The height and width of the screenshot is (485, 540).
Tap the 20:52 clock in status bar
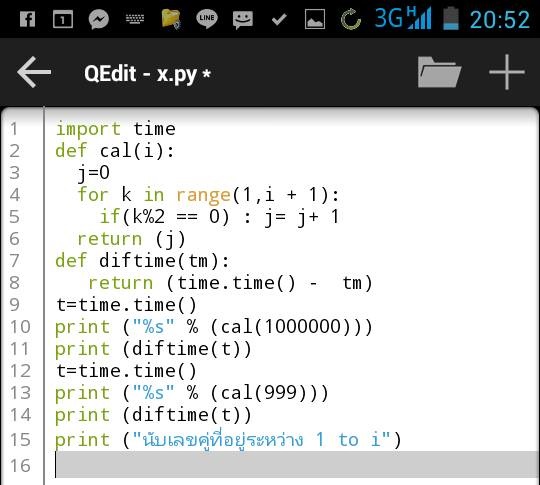coord(499,19)
